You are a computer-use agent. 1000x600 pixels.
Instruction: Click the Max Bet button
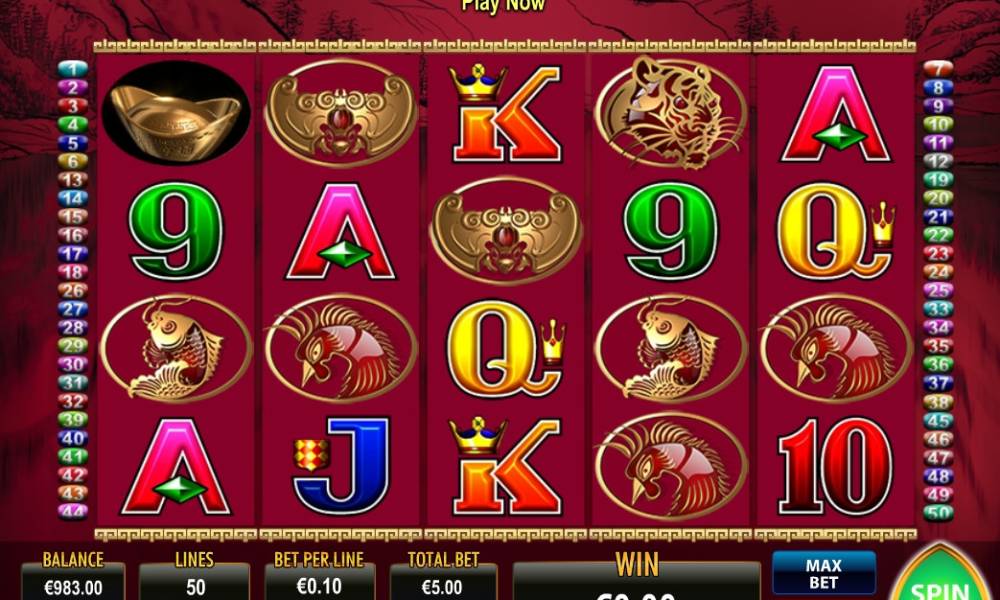[823, 573]
